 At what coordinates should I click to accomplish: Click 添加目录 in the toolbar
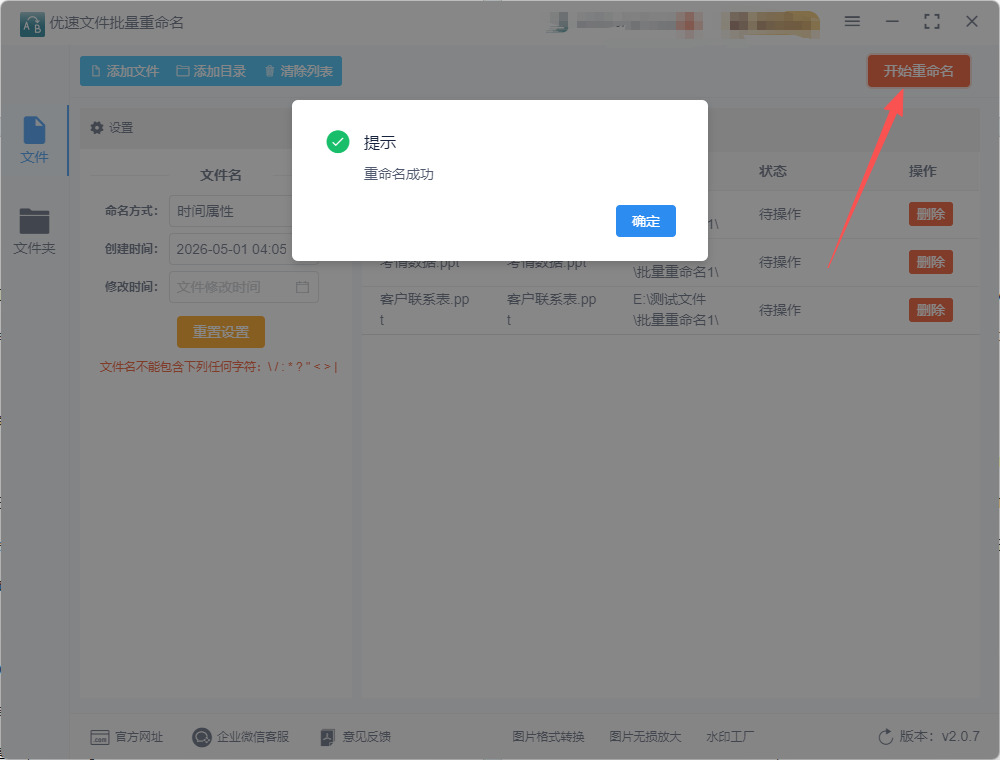[211, 71]
